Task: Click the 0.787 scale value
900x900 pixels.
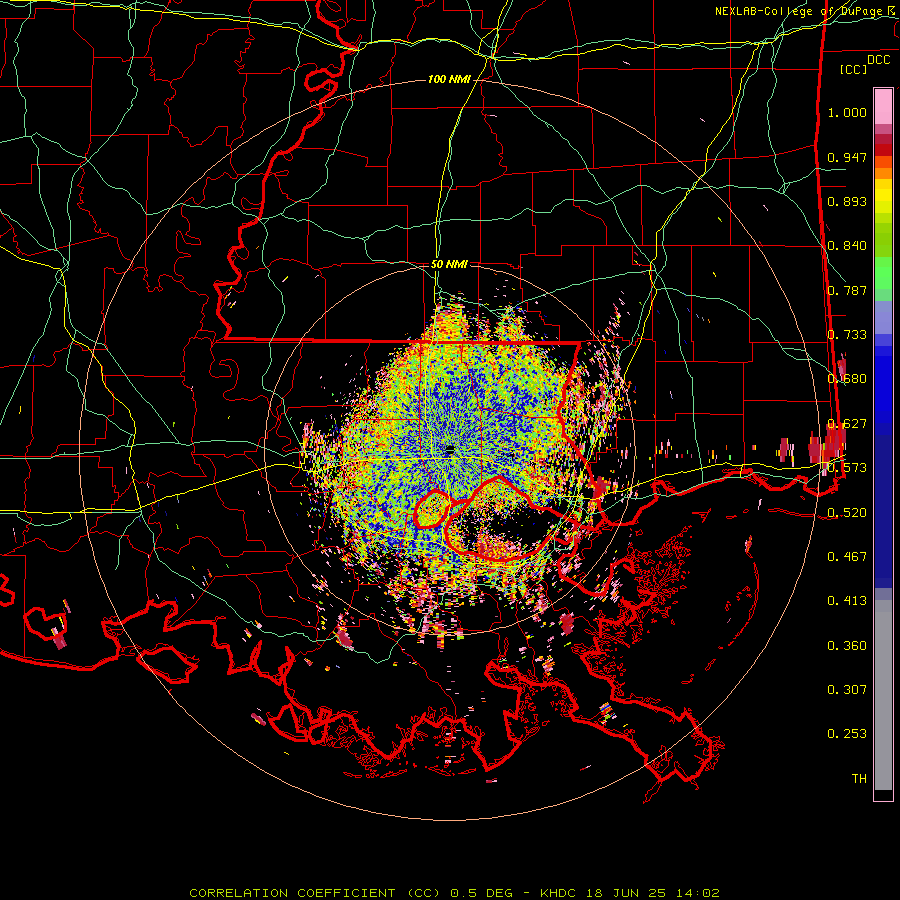Action: tap(847, 290)
